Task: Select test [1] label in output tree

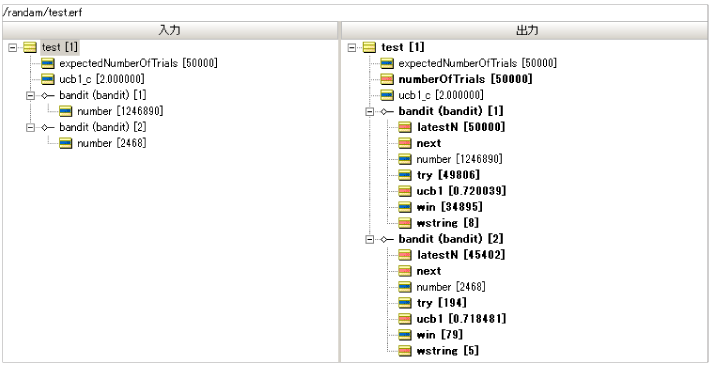Action: [x=403, y=47]
